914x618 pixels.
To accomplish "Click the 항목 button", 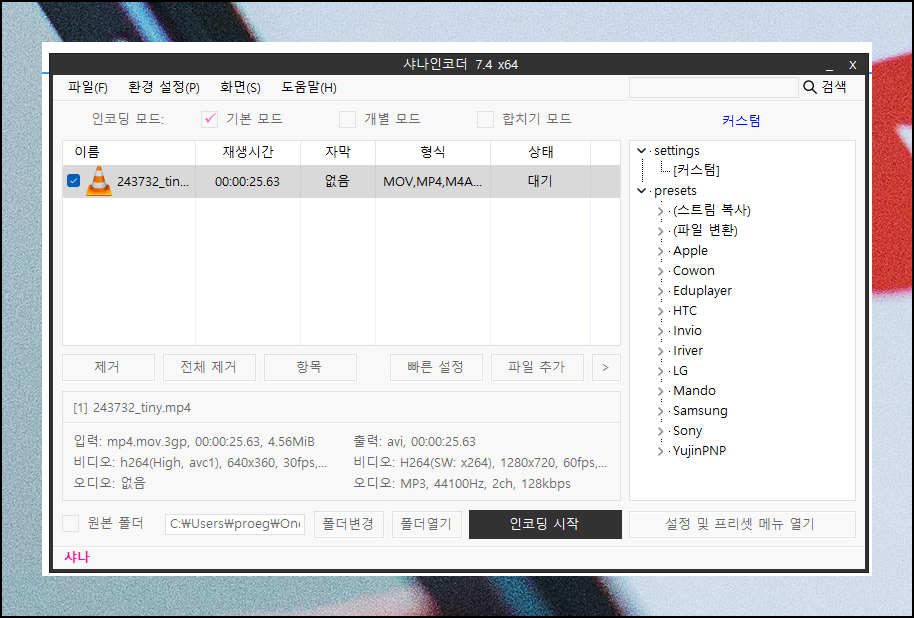I will [x=310, y=367].
